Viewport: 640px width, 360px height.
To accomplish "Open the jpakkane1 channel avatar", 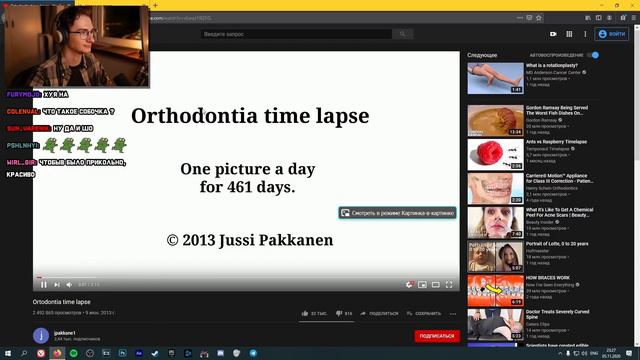I will [41, 336].
